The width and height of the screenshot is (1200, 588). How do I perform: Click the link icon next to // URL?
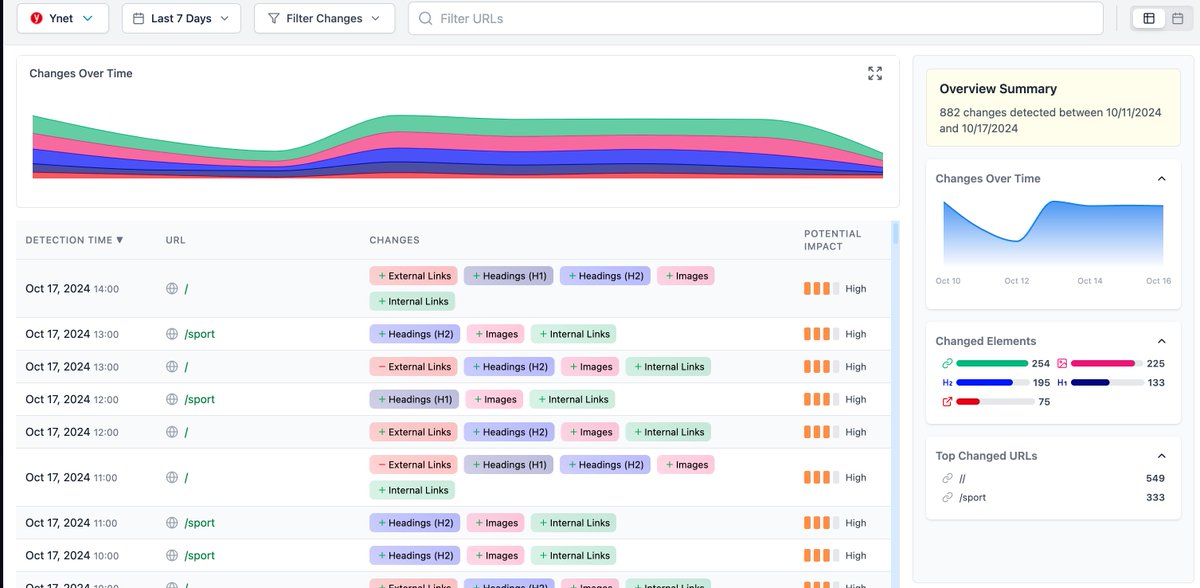click(x=947, y=478)
